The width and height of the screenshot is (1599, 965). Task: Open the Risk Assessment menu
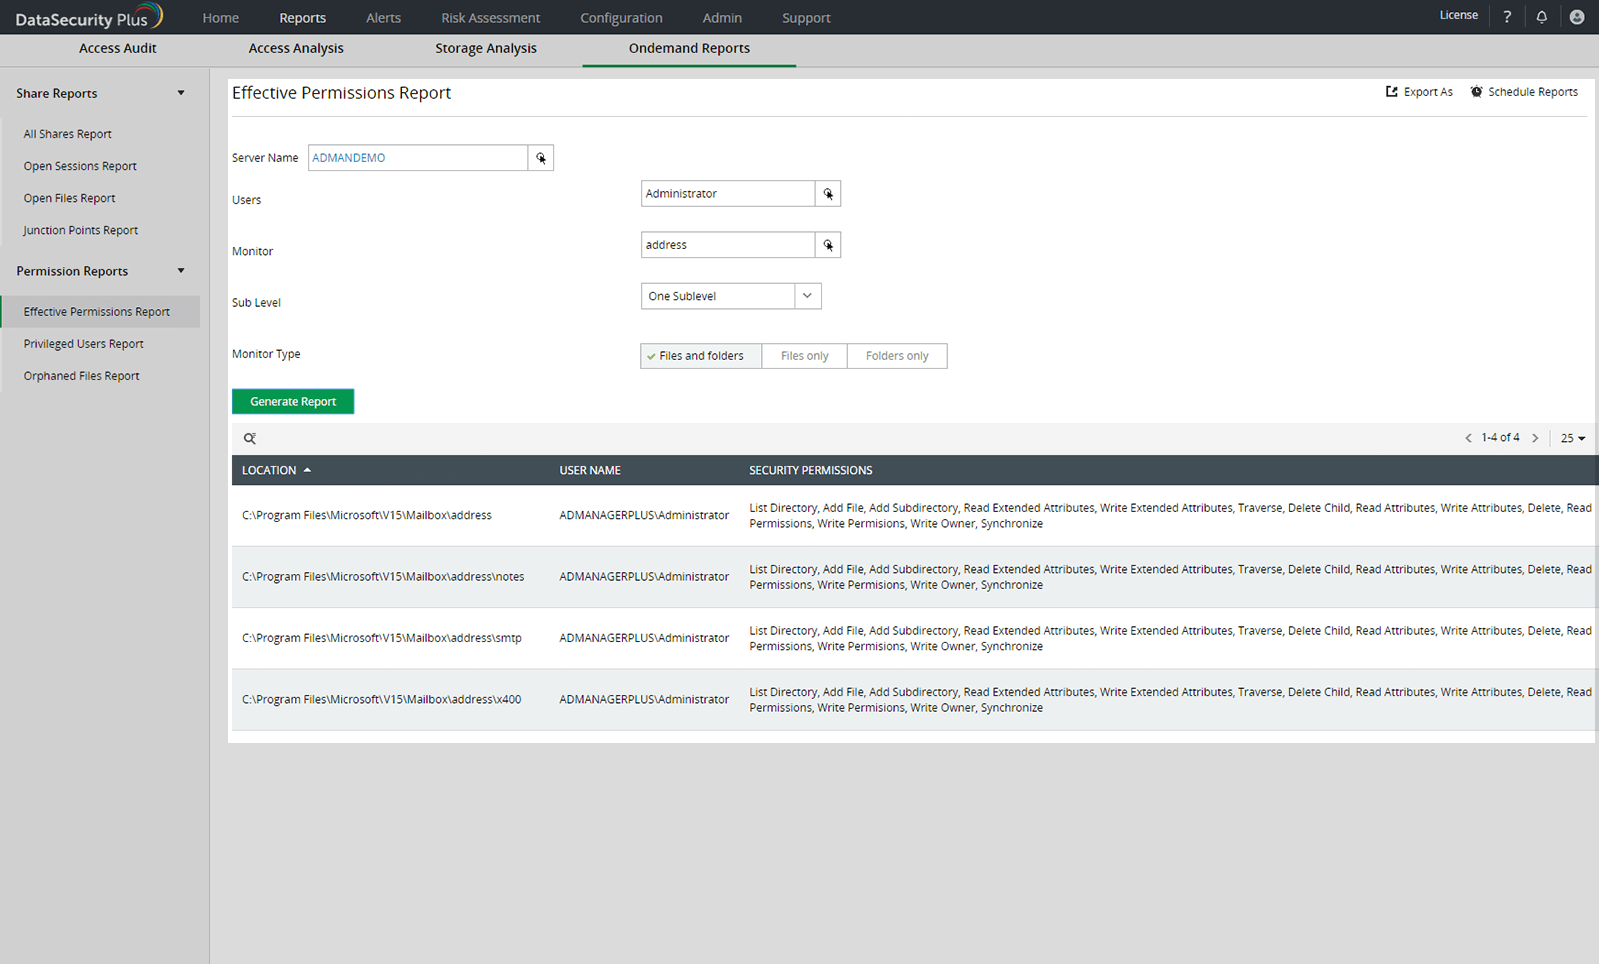pos(491,18)
